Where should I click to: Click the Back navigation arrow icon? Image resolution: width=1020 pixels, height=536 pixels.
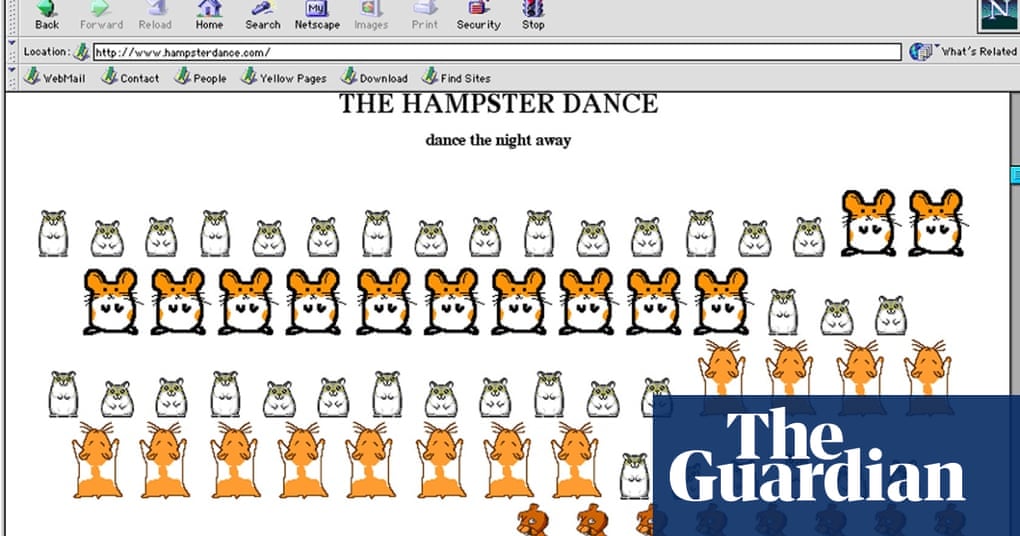click(47, 8)
